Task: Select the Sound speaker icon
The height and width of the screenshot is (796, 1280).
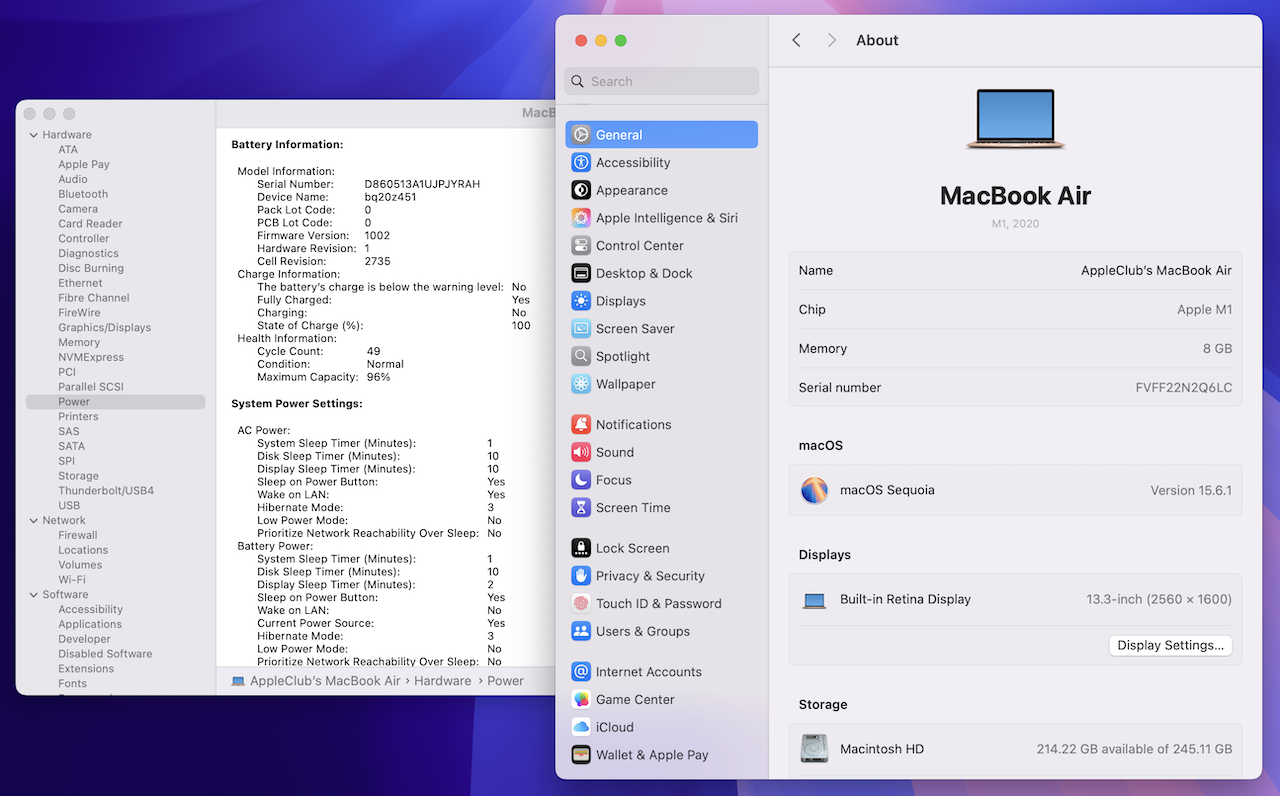Action: (x=581, y=452)
